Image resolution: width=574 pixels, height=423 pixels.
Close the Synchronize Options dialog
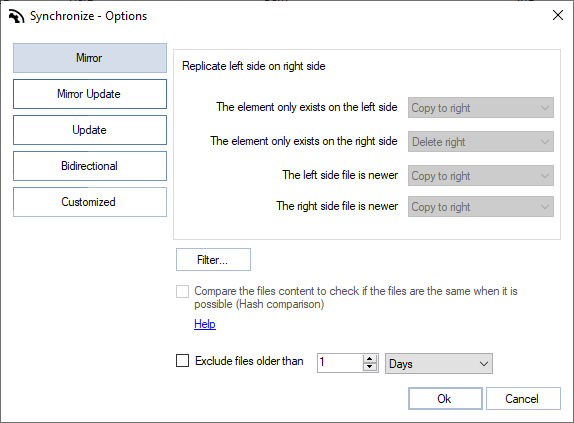(x=558, y=15)
